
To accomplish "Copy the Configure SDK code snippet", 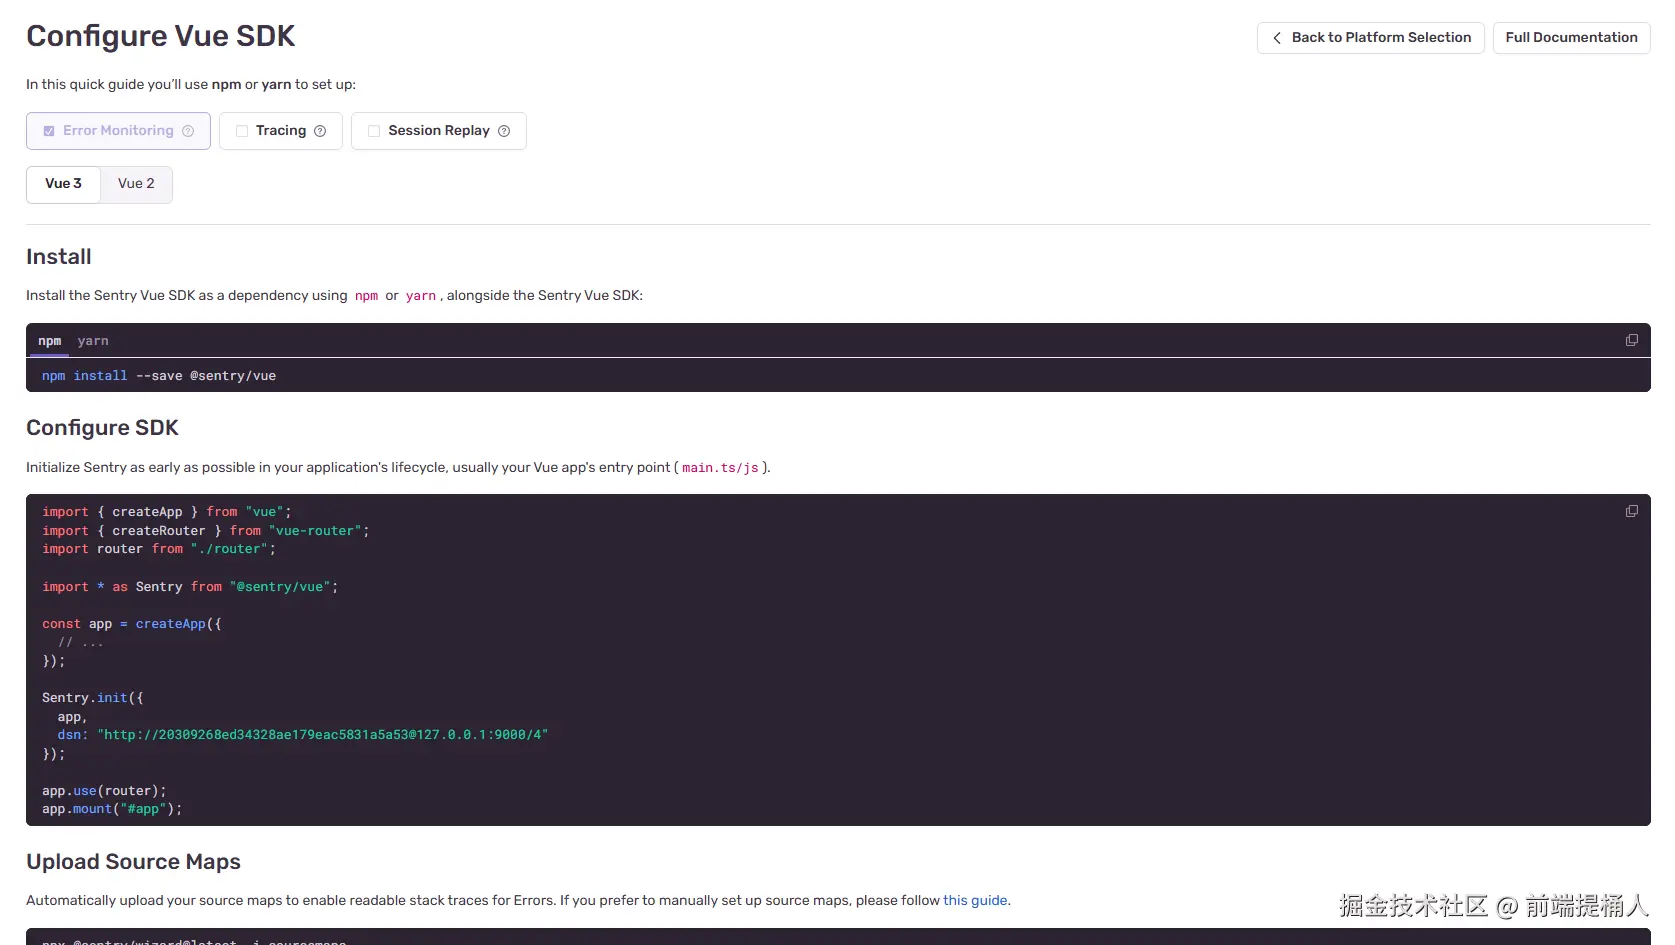I will (1632, 511).
